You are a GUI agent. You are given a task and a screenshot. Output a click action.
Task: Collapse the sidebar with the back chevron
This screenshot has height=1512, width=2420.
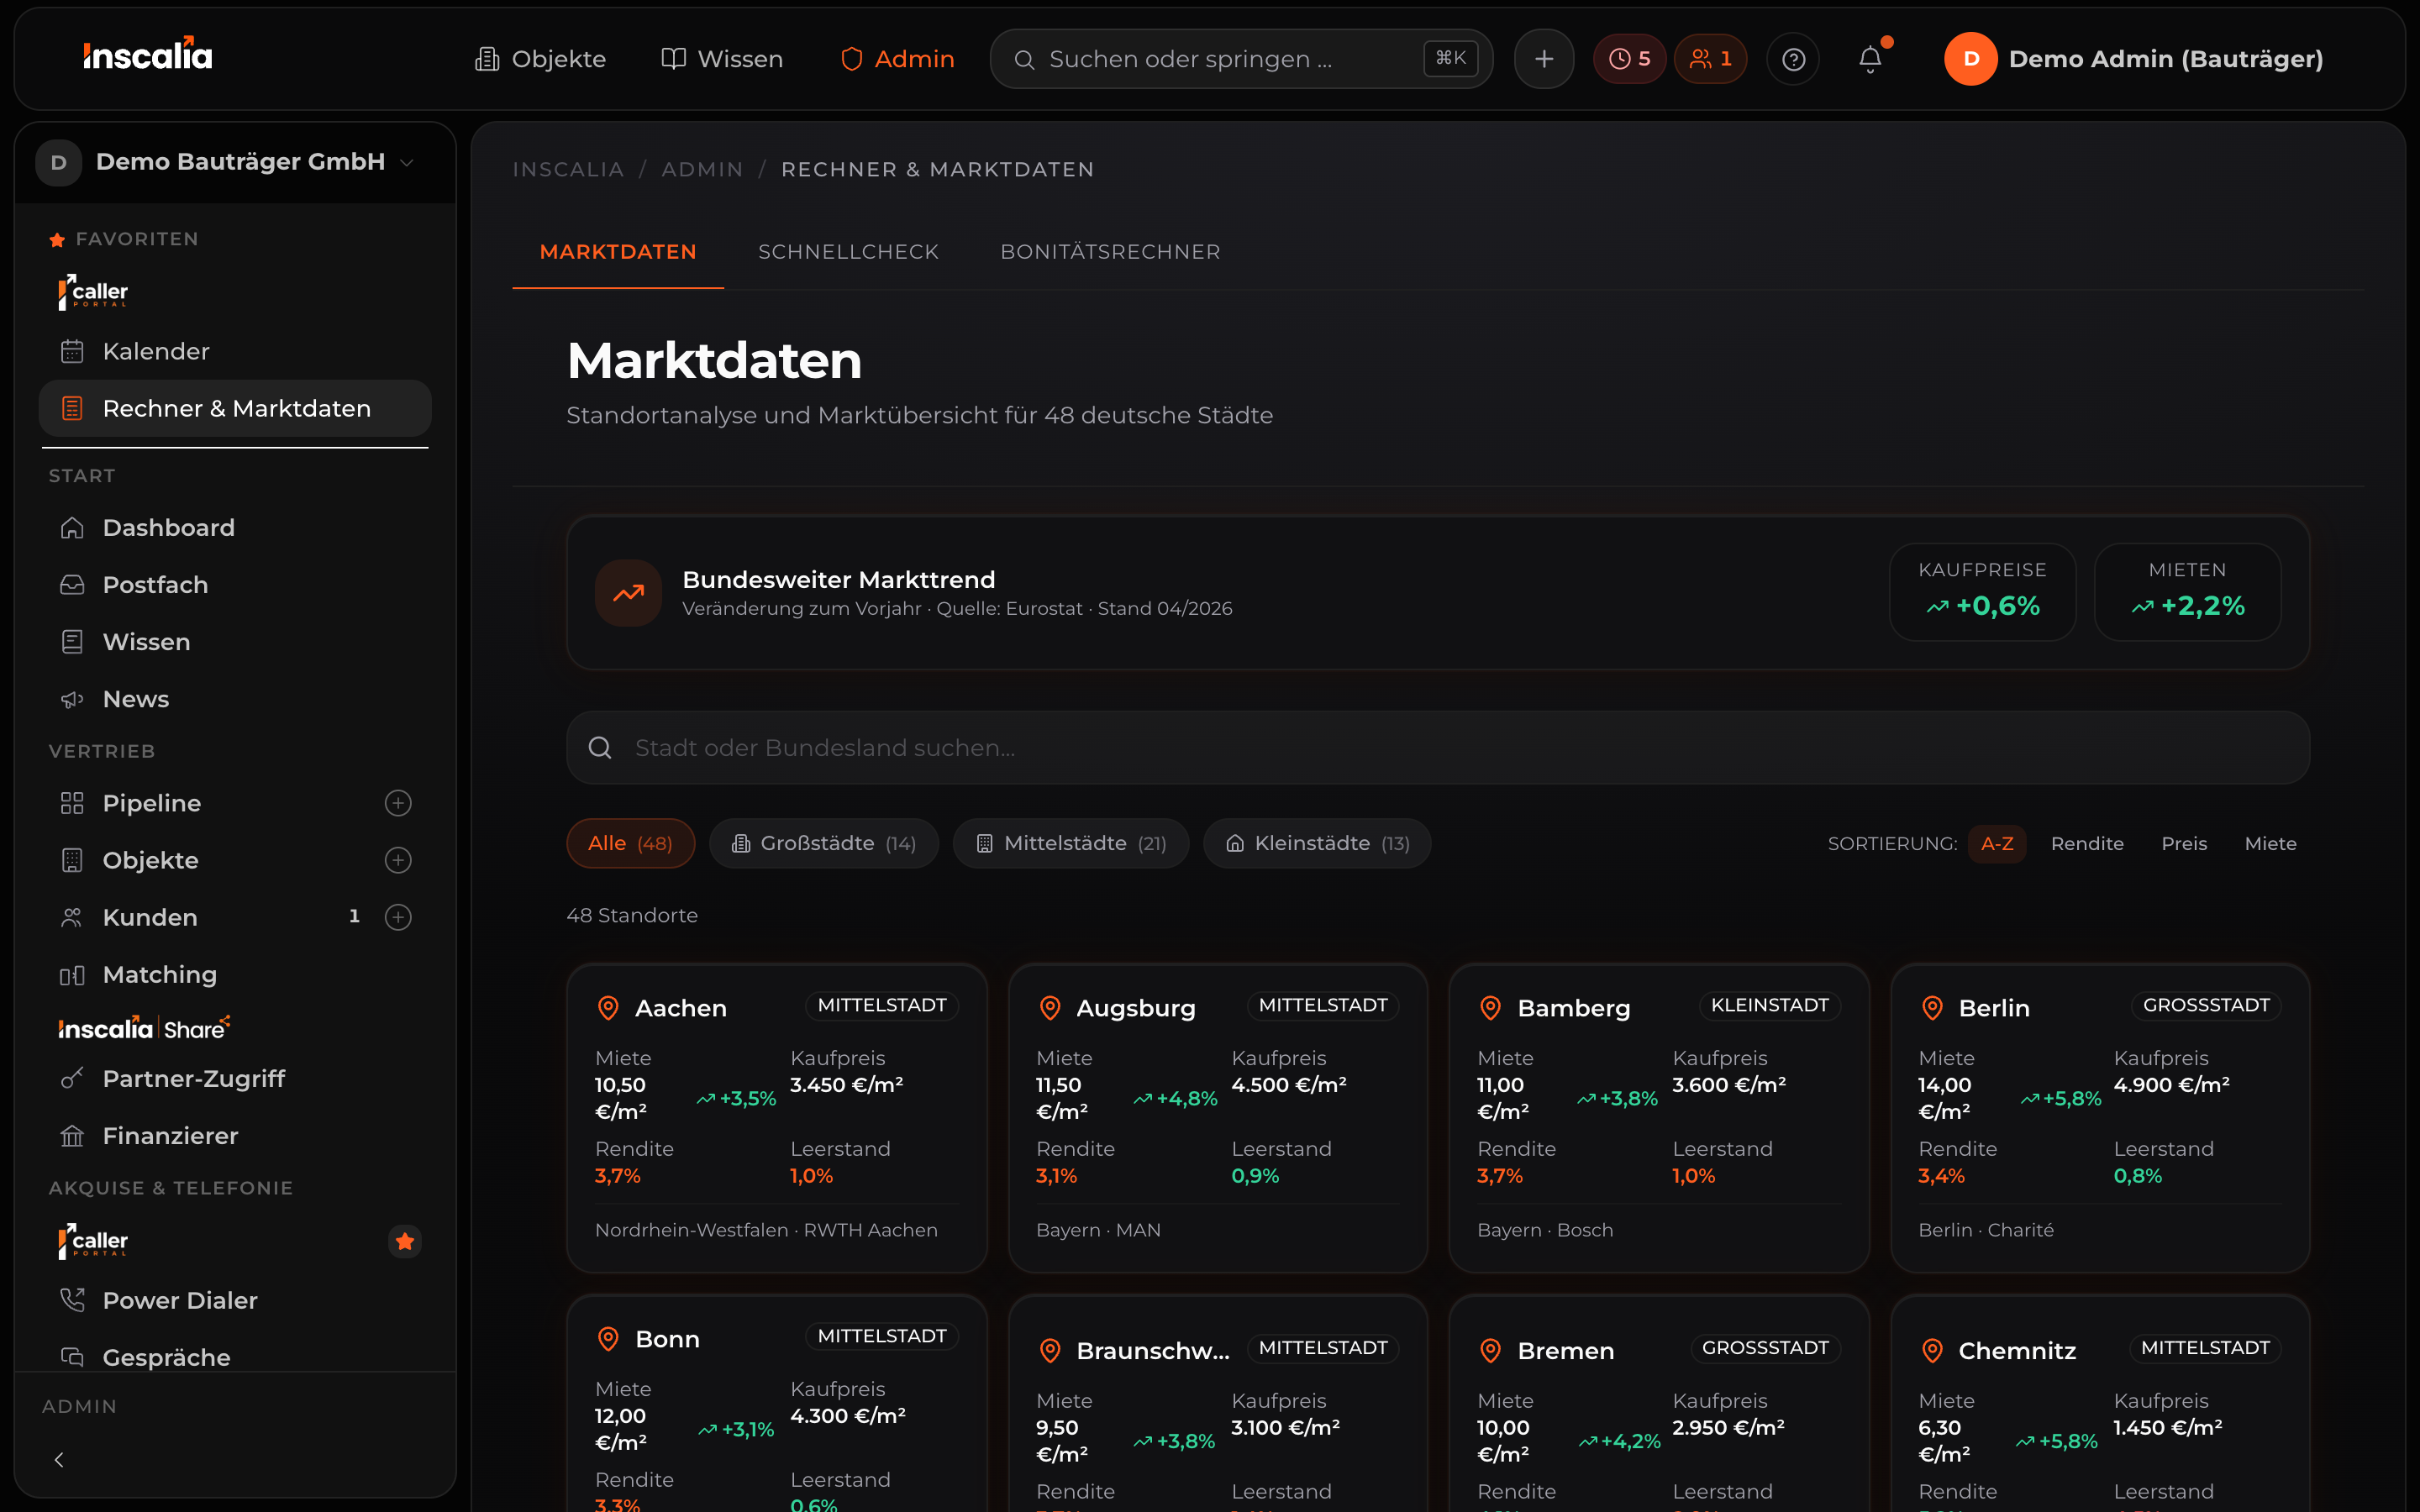point(59,1460)
